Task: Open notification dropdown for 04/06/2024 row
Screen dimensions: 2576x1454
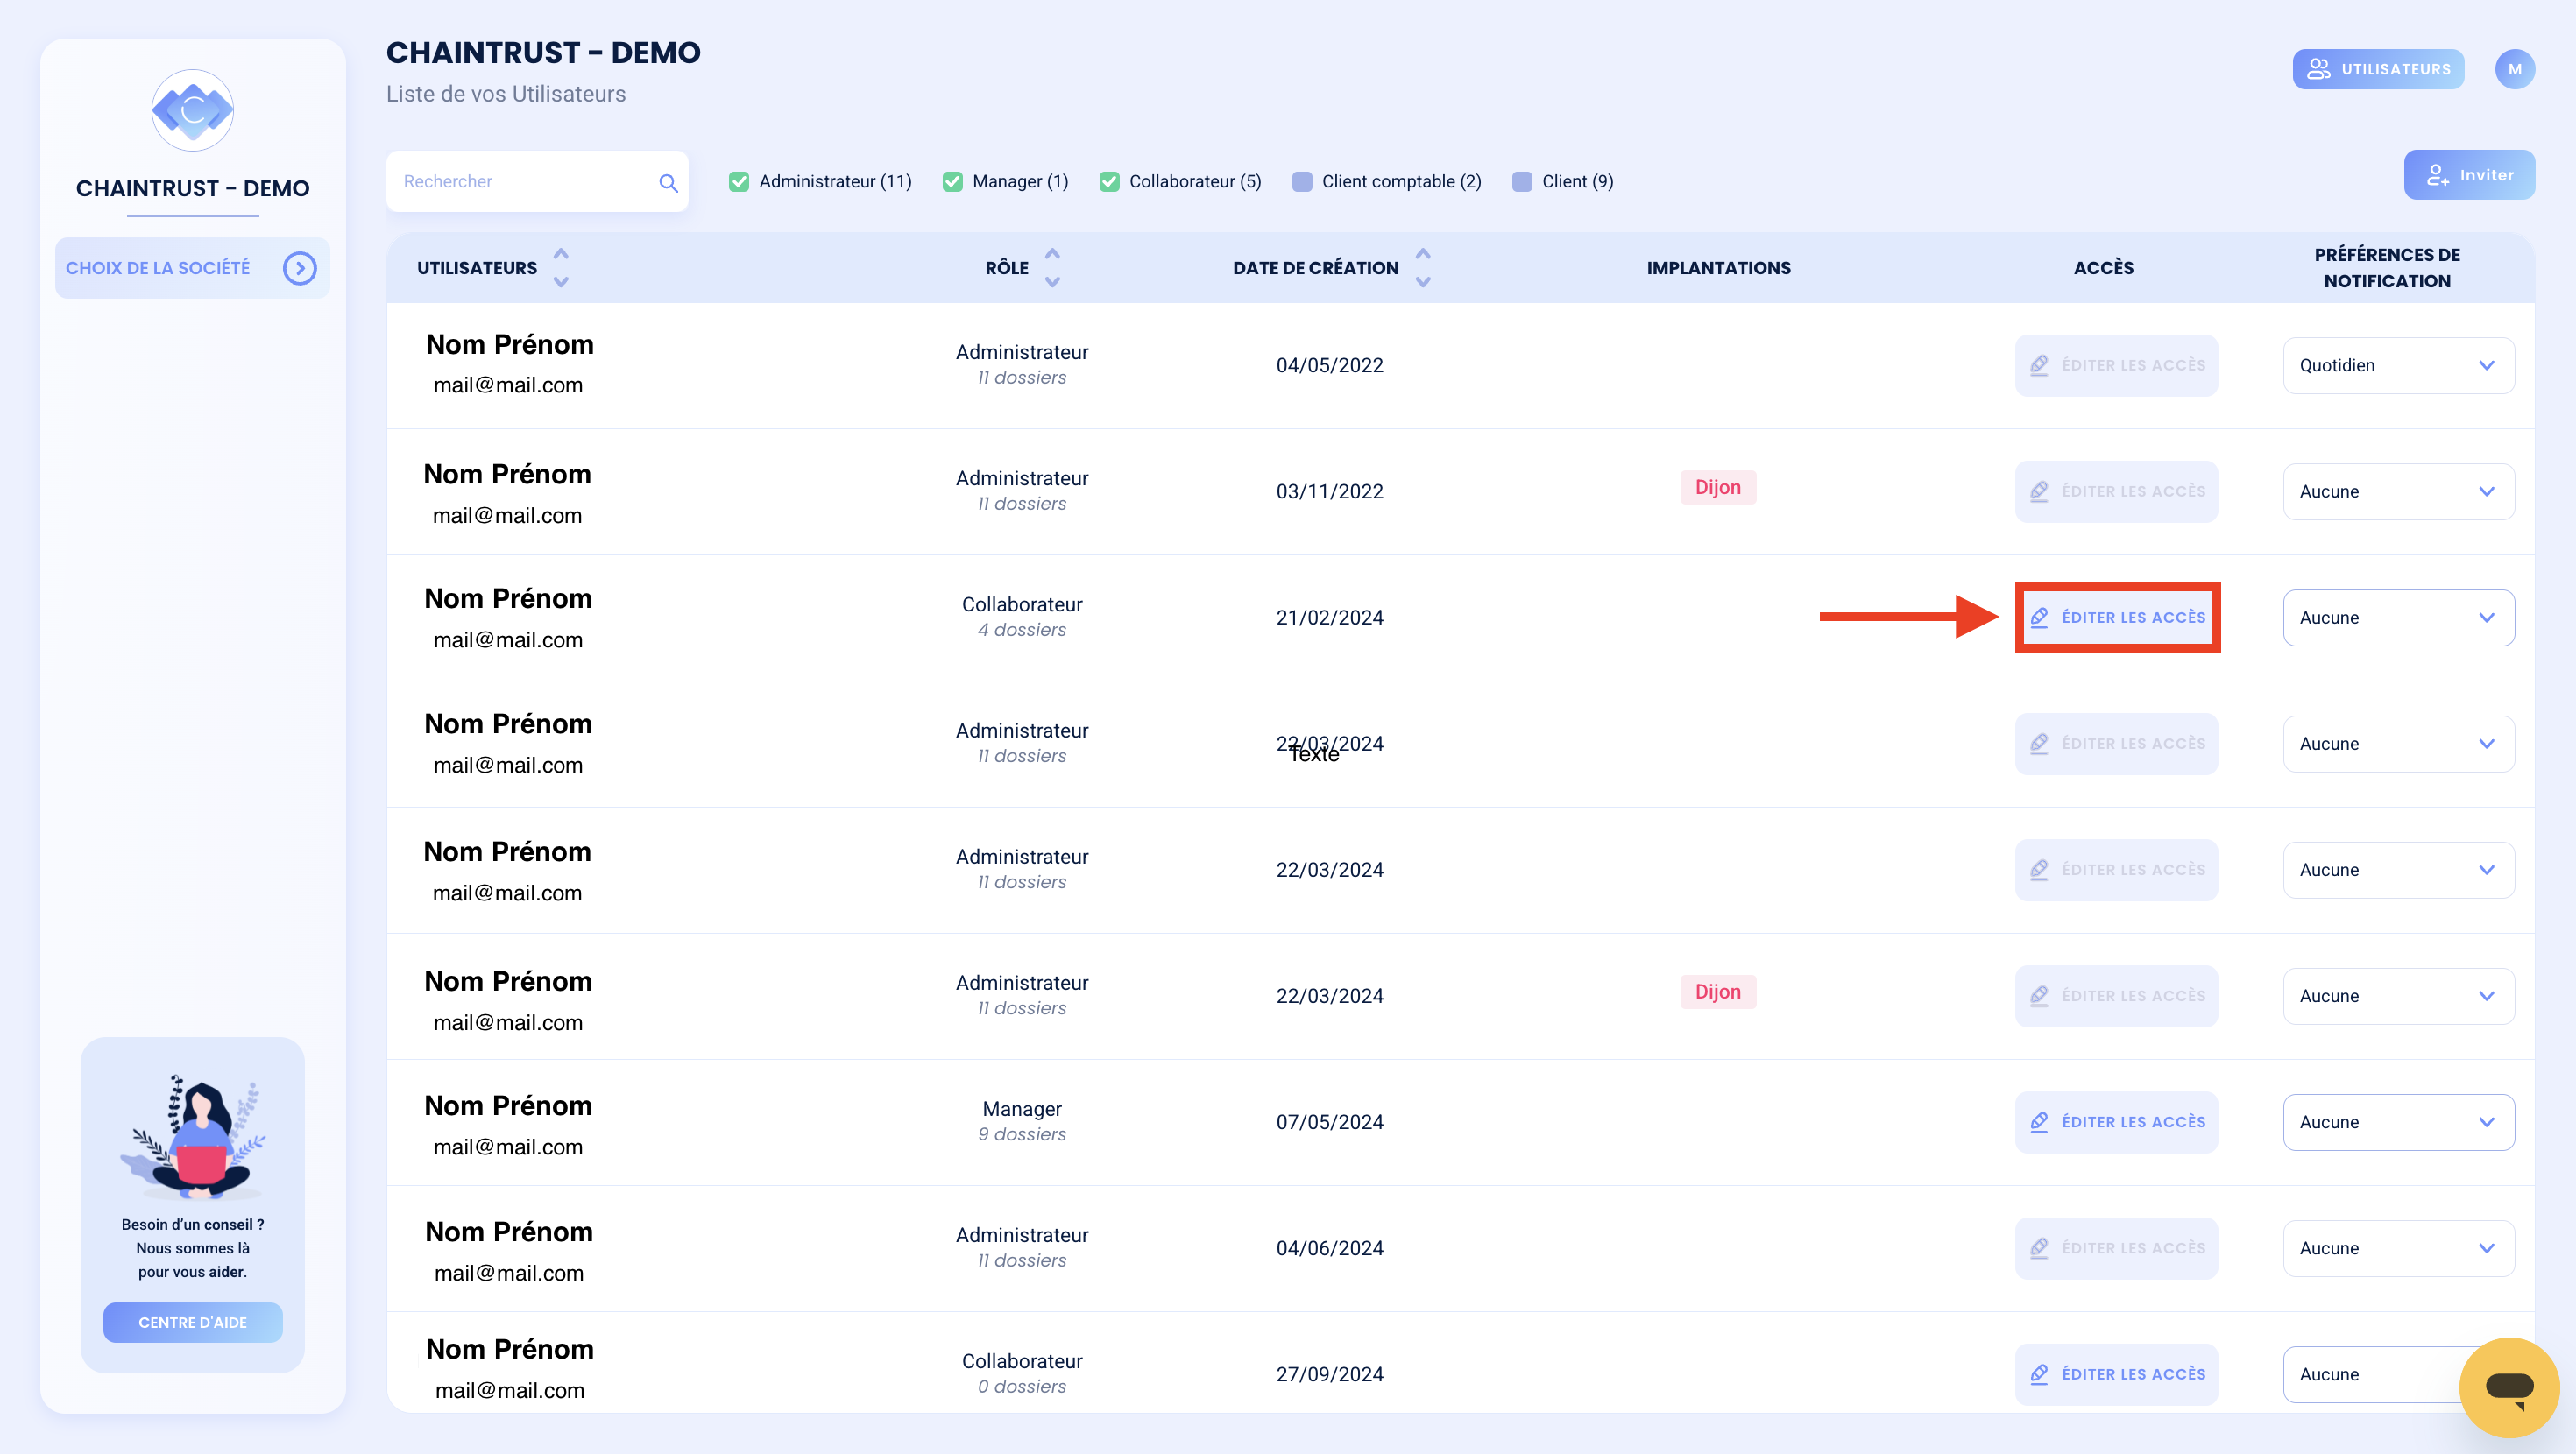Action: tap(2398, 1248)
